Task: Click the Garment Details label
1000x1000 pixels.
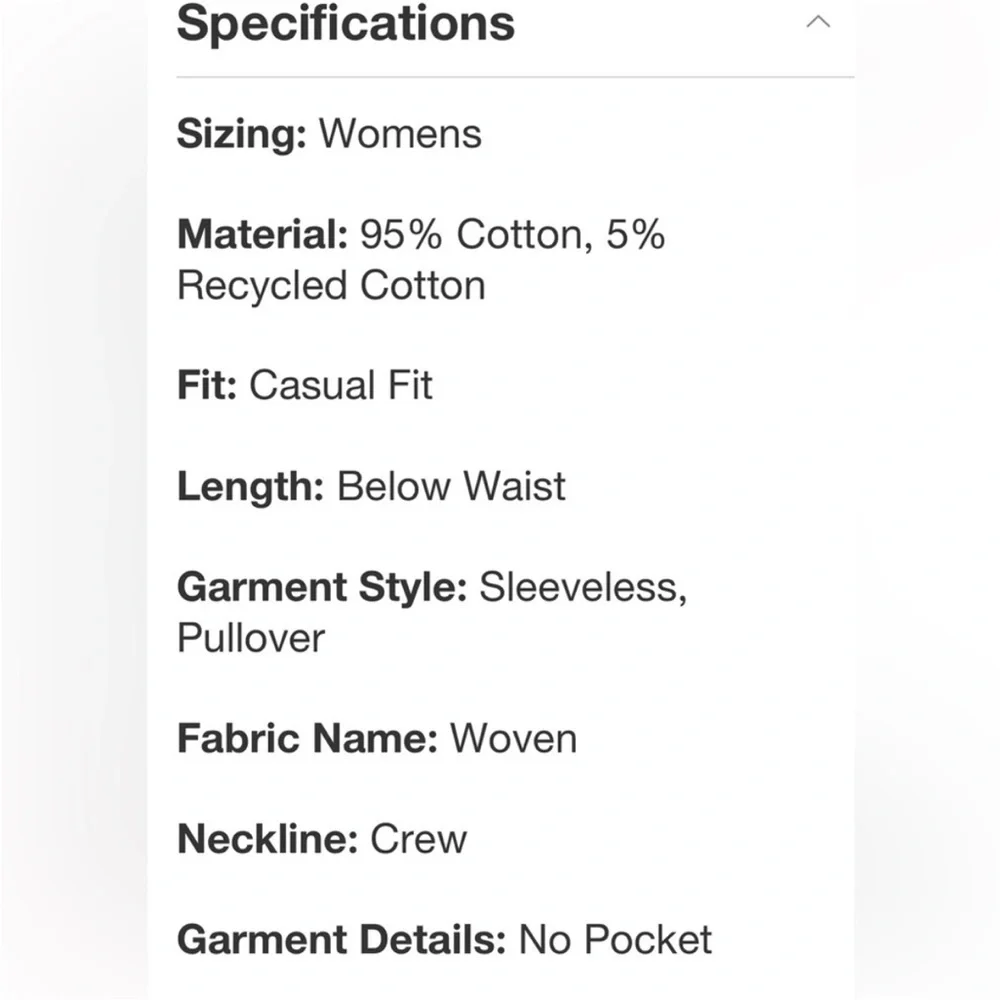Action: pyautogui.click(x=341, y=939)
